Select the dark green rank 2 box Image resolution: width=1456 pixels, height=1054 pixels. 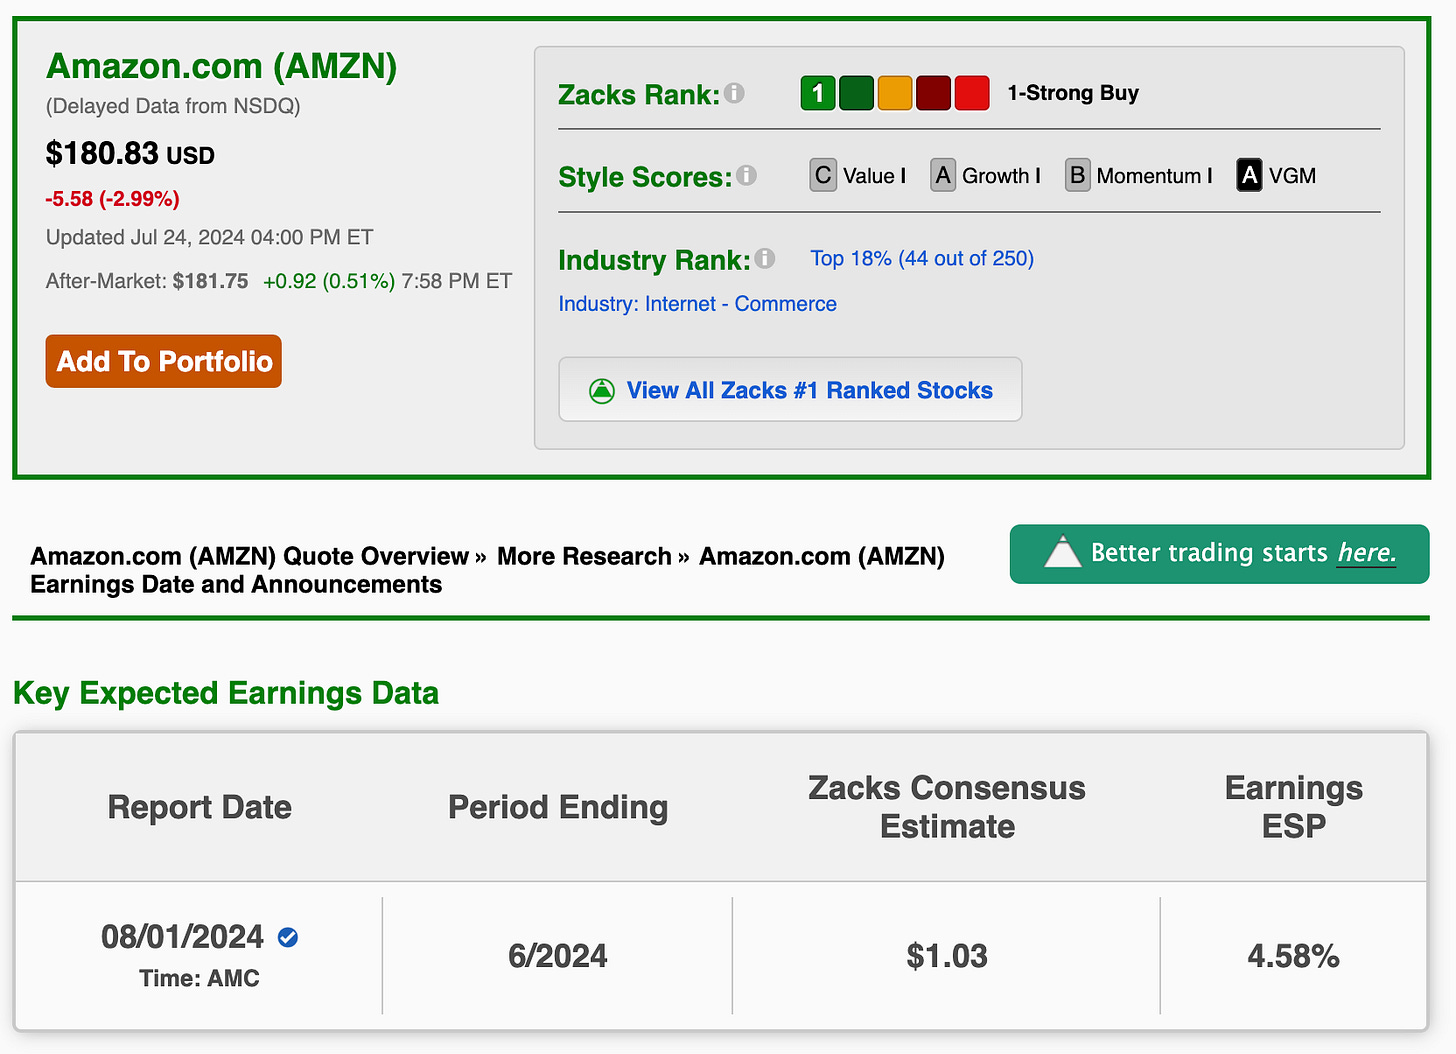tap(856, 93)
